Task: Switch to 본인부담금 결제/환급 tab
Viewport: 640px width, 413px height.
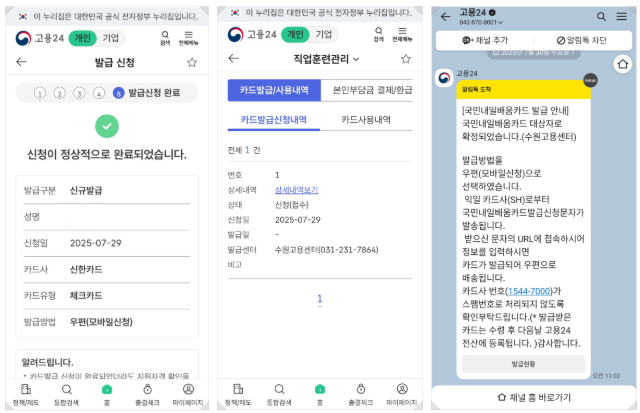Action: click(x=367, y=90)
